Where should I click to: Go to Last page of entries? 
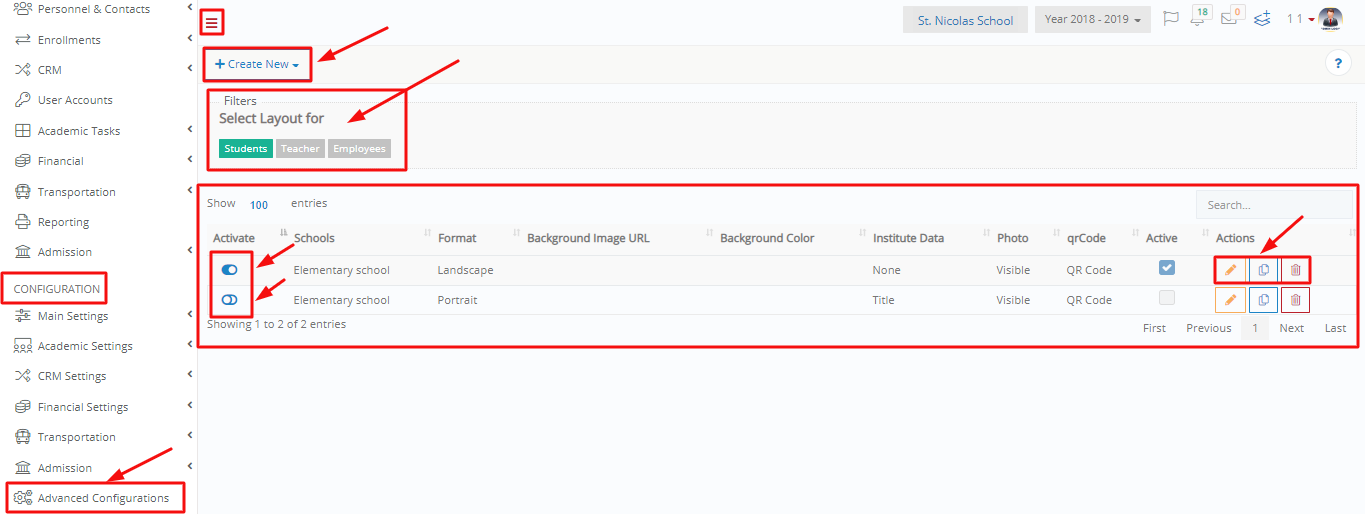1335,328
